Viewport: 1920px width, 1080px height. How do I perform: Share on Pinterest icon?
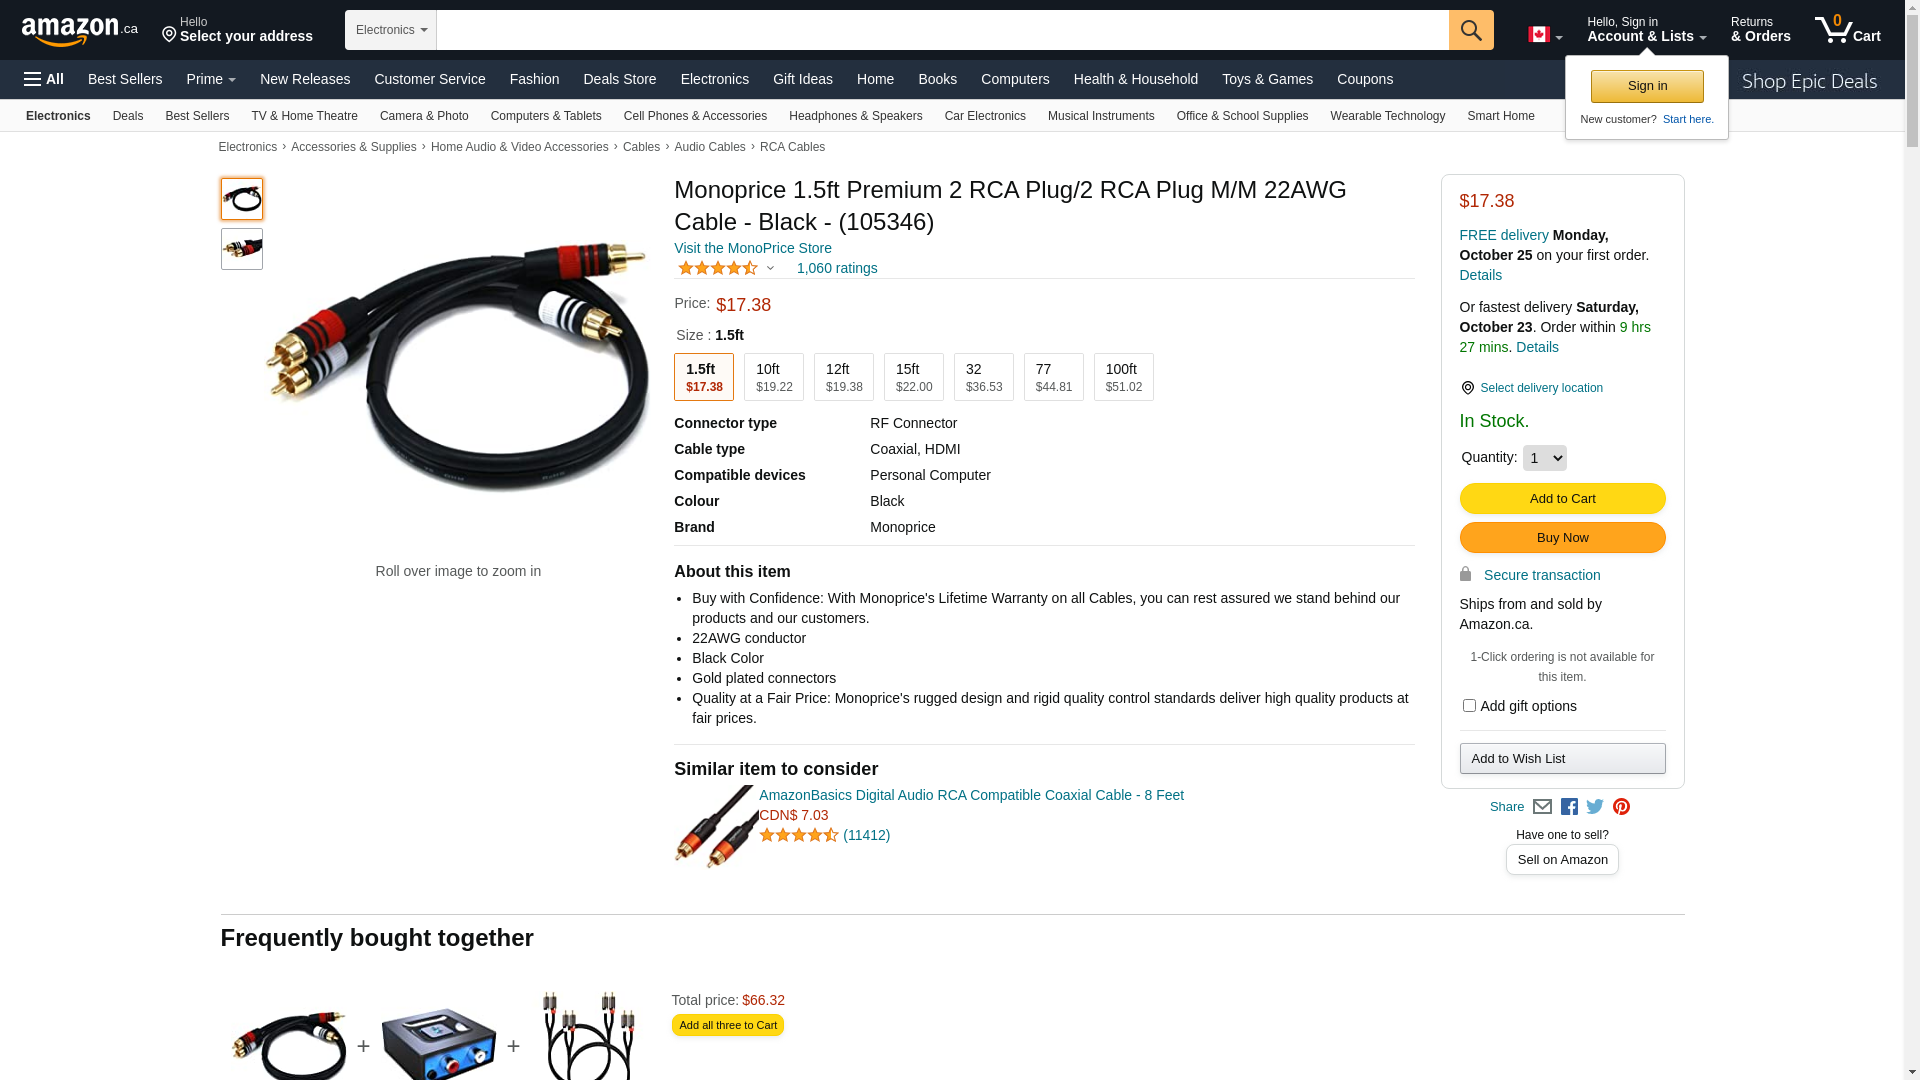1621,807
